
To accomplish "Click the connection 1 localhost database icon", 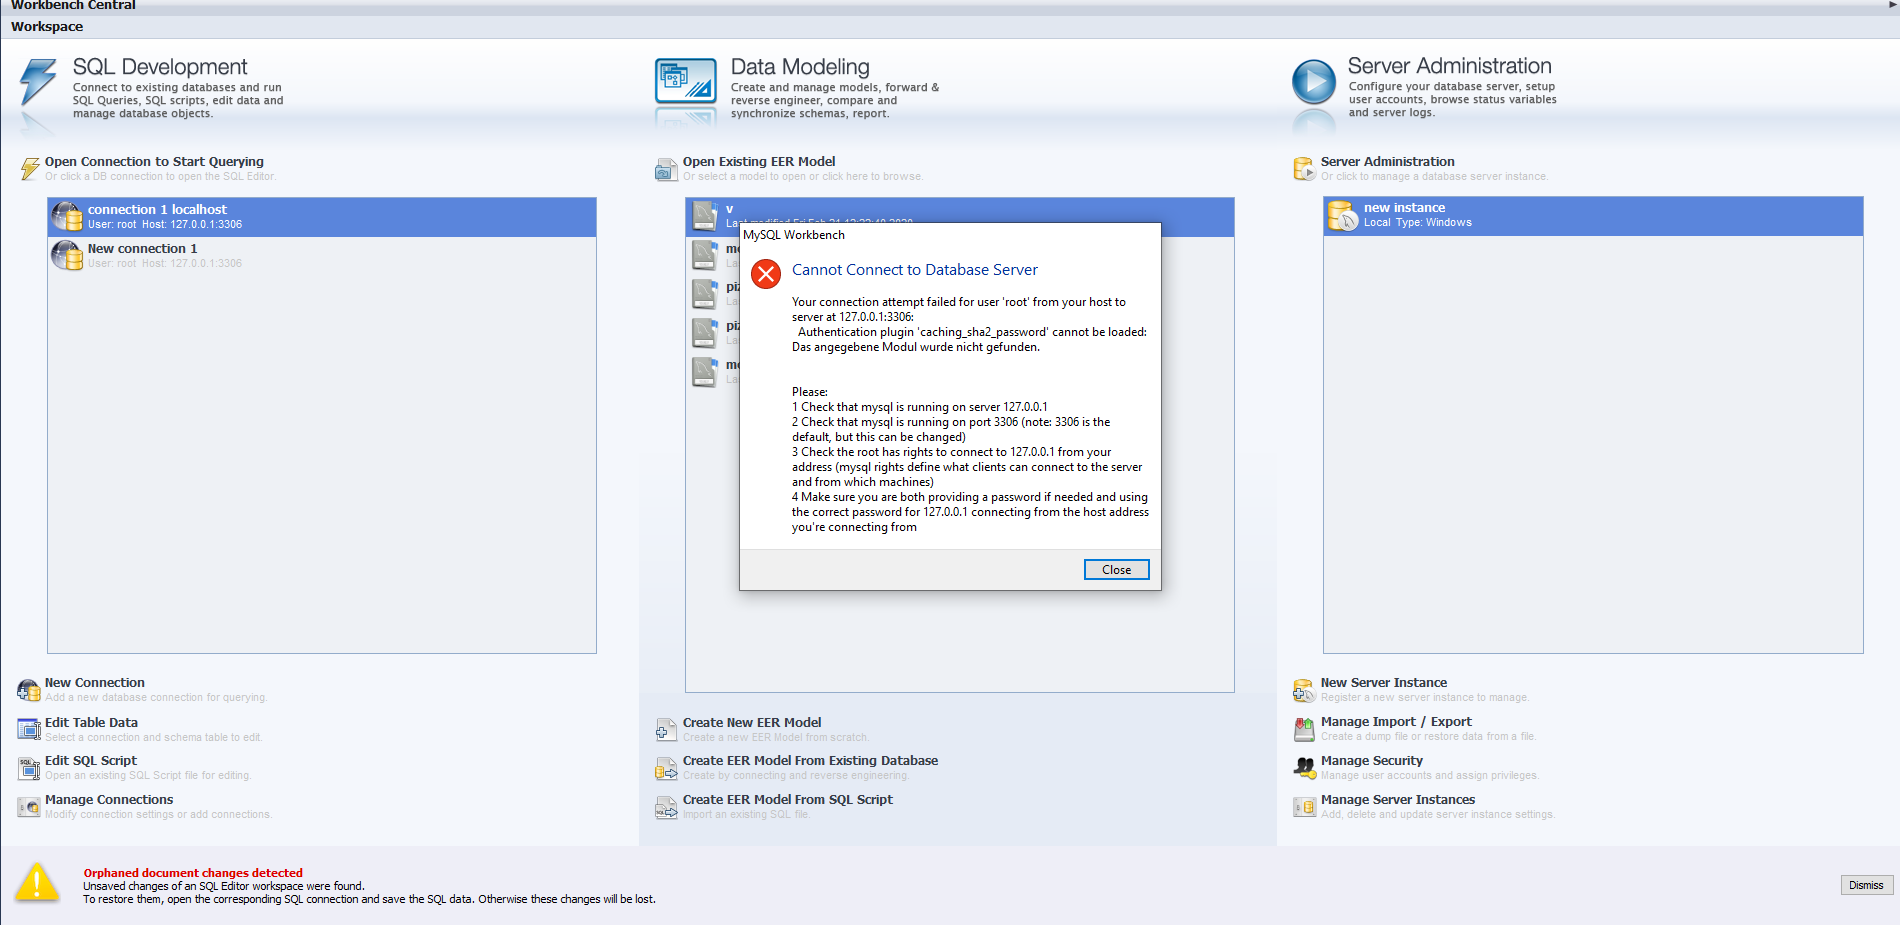I will click(x=67, y=216).
